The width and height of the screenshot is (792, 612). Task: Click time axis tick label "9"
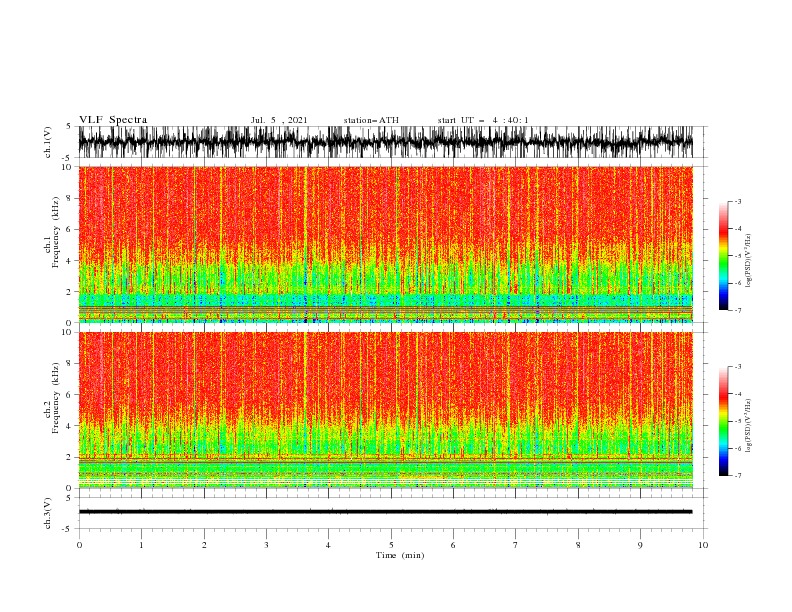tap(640, 545)
